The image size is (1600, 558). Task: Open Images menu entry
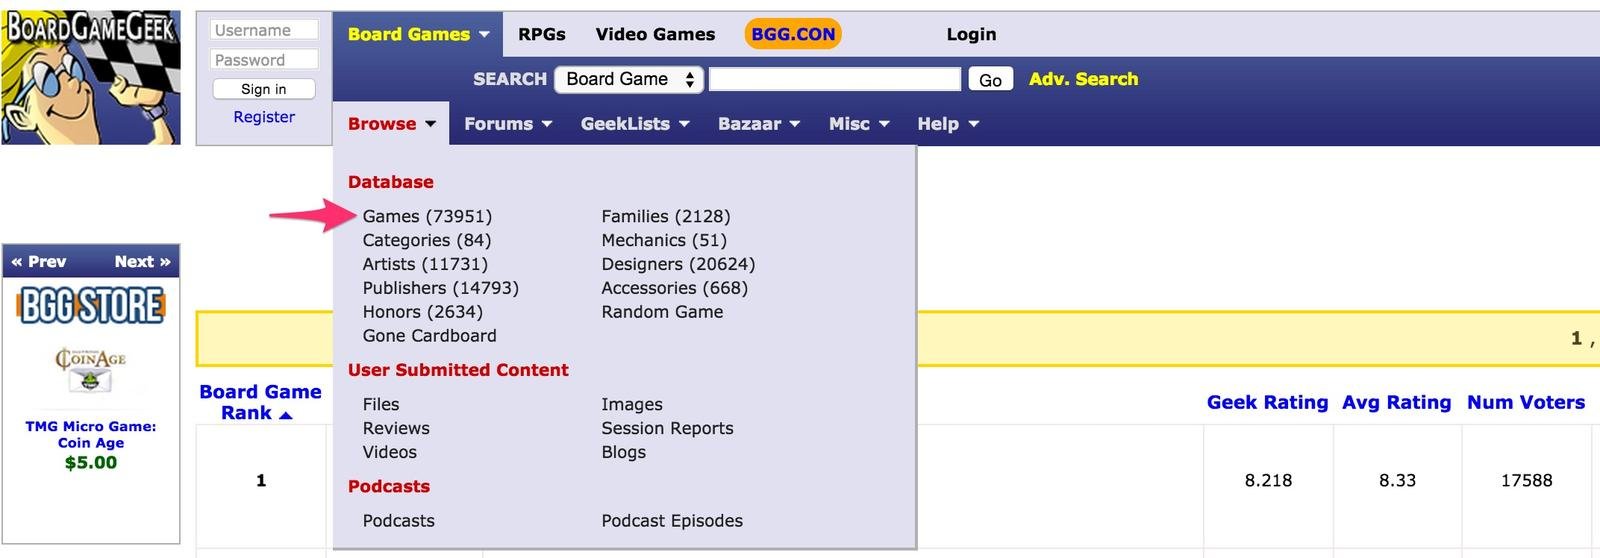coord(632,404)
